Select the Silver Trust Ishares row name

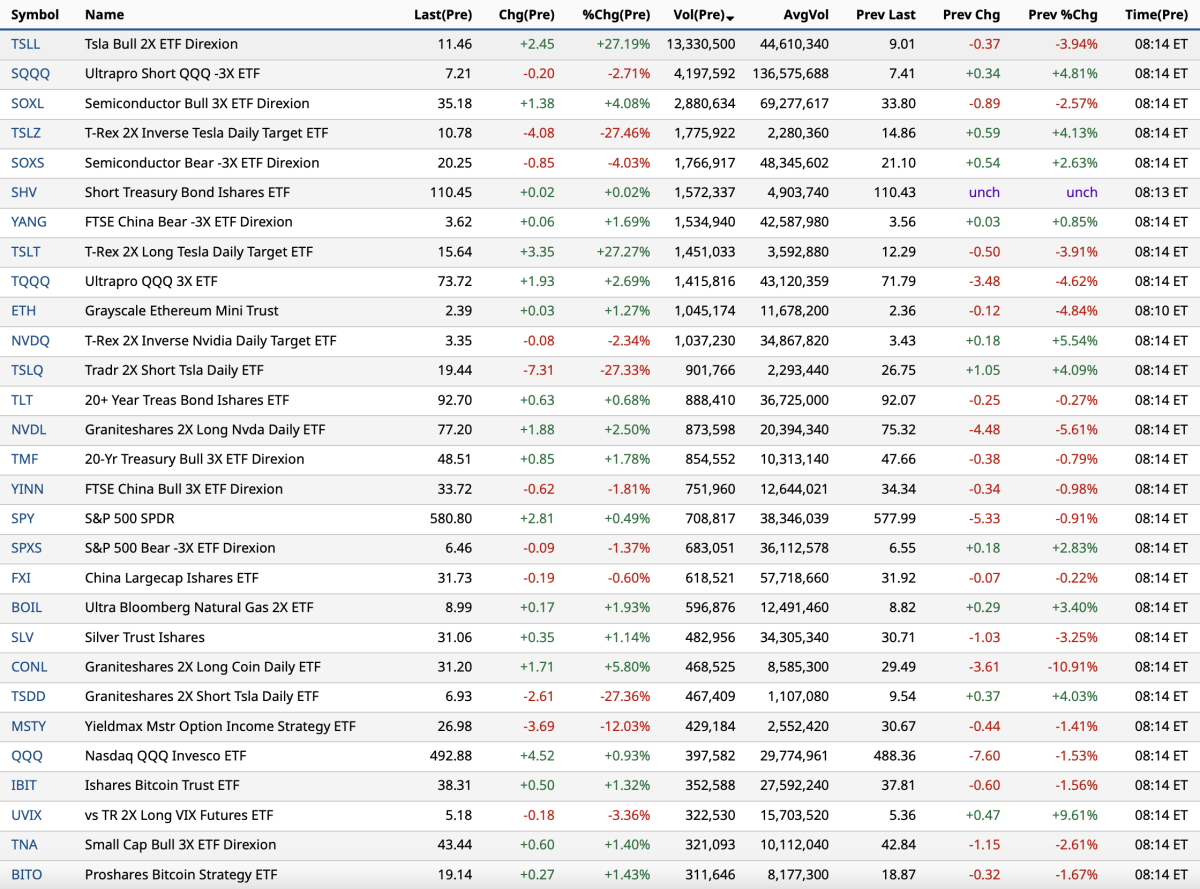144,637
